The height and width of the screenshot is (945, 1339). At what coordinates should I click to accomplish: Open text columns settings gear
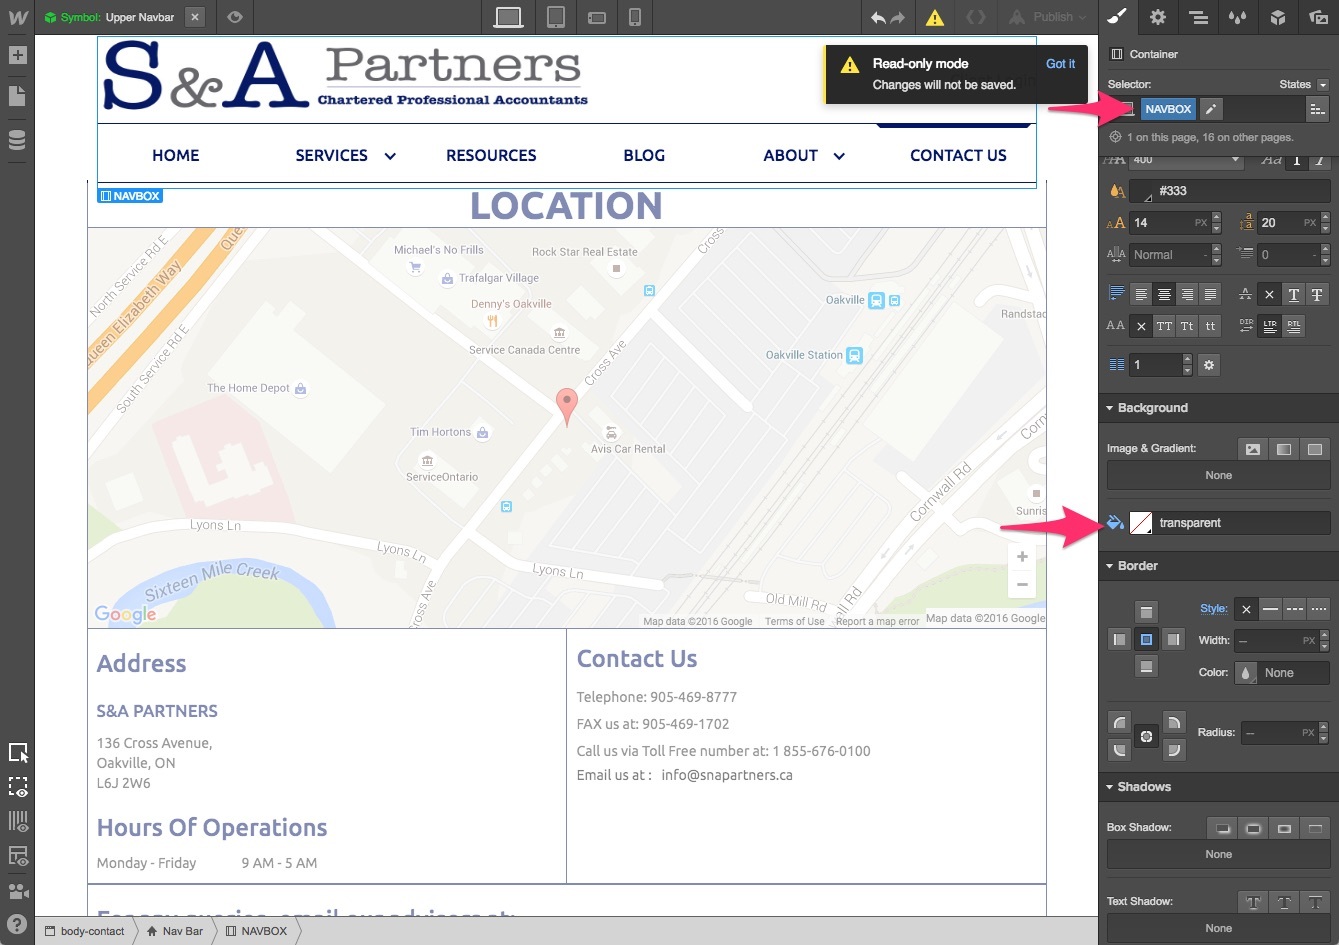coord(1209,365)
